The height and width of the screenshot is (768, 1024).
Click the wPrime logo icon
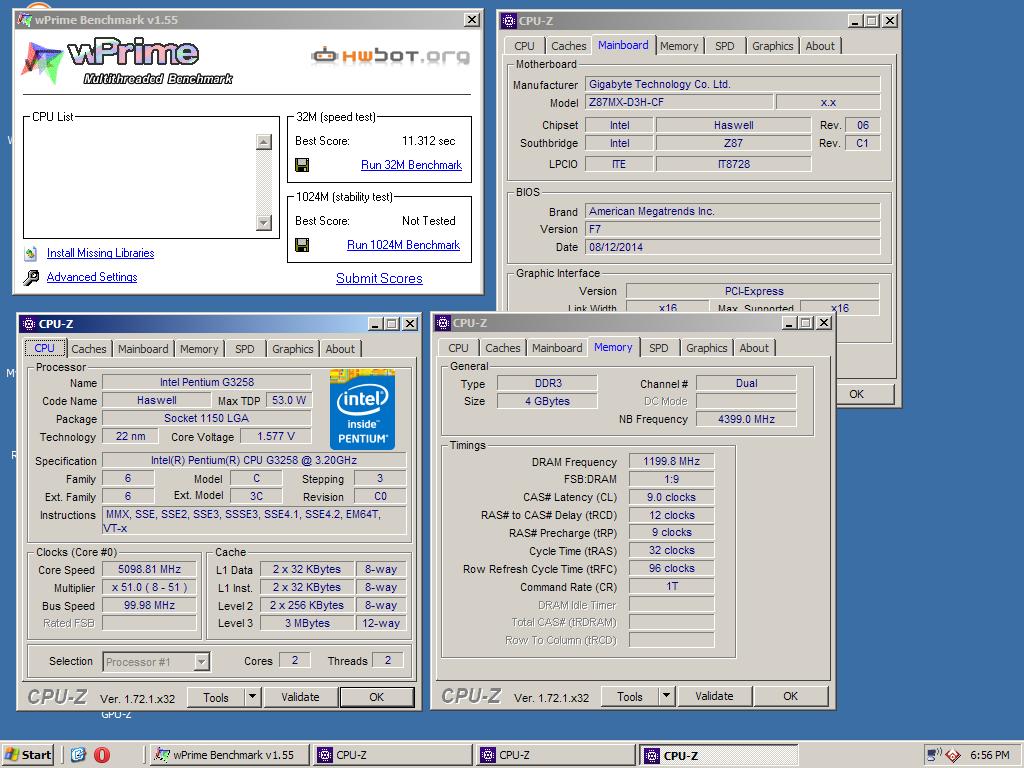coord(42,61)
